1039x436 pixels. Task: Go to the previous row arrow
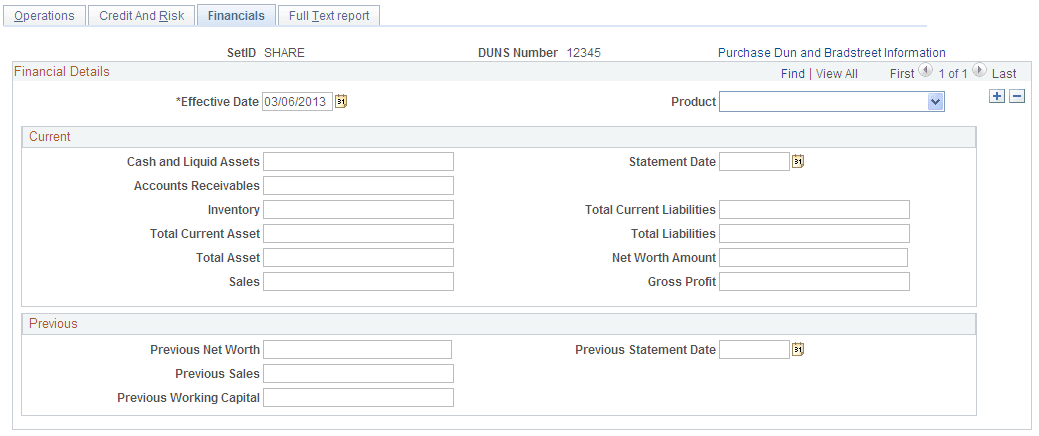tap(925, 72)
